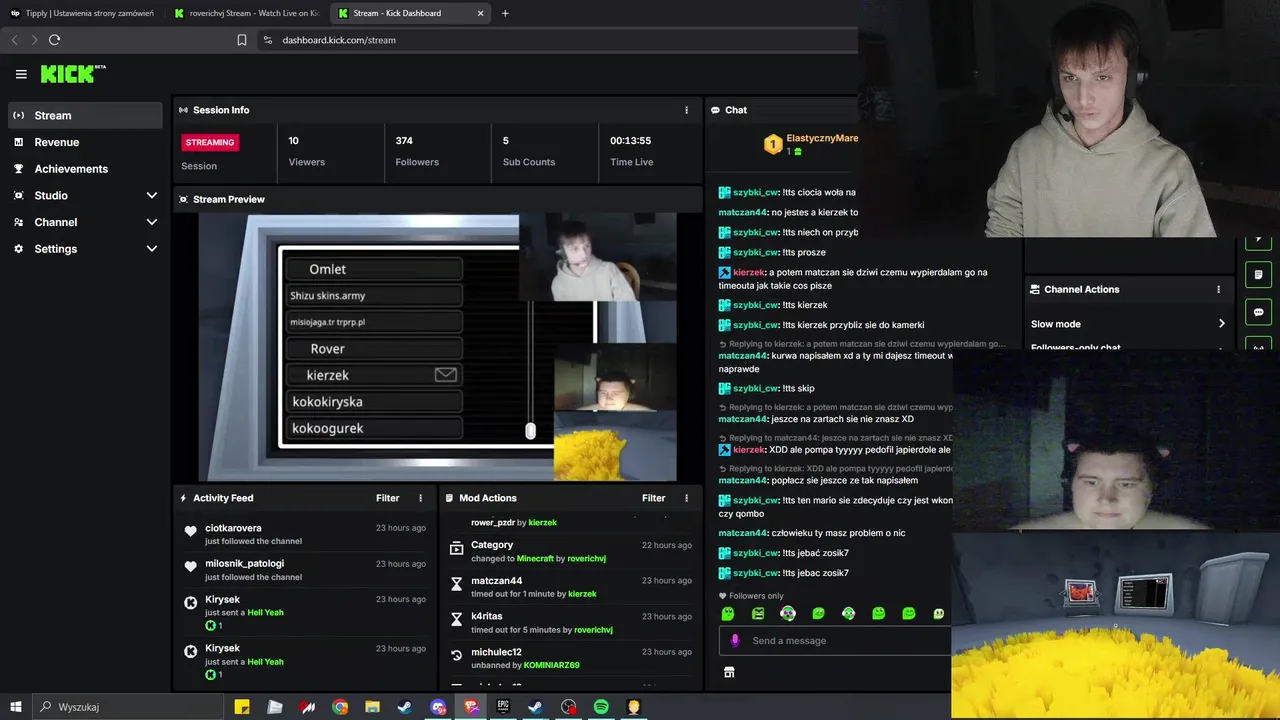Click roverichvj link in k4ritas timeout entry
Screen dimensions: 1280x720
[593, 630]
